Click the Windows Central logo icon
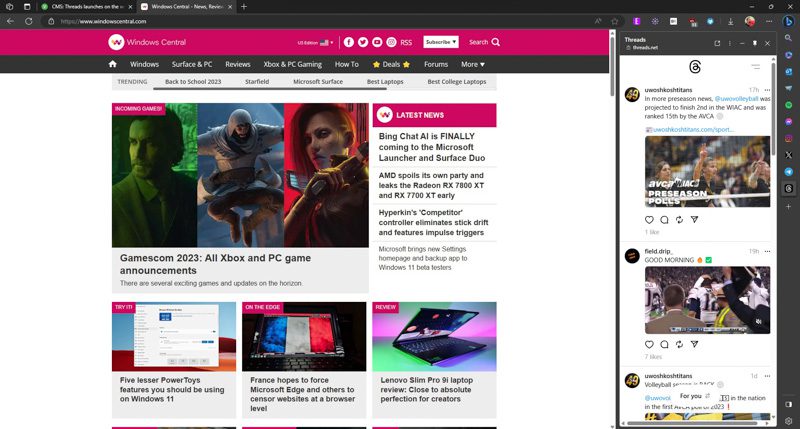Viewport: 800px width, 429px height. coord(116,42)
